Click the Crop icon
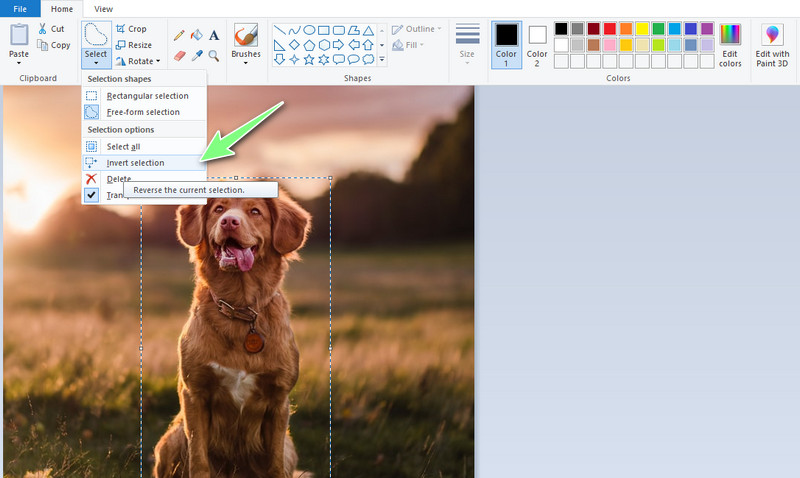The image size is (800, 478). 121,30
